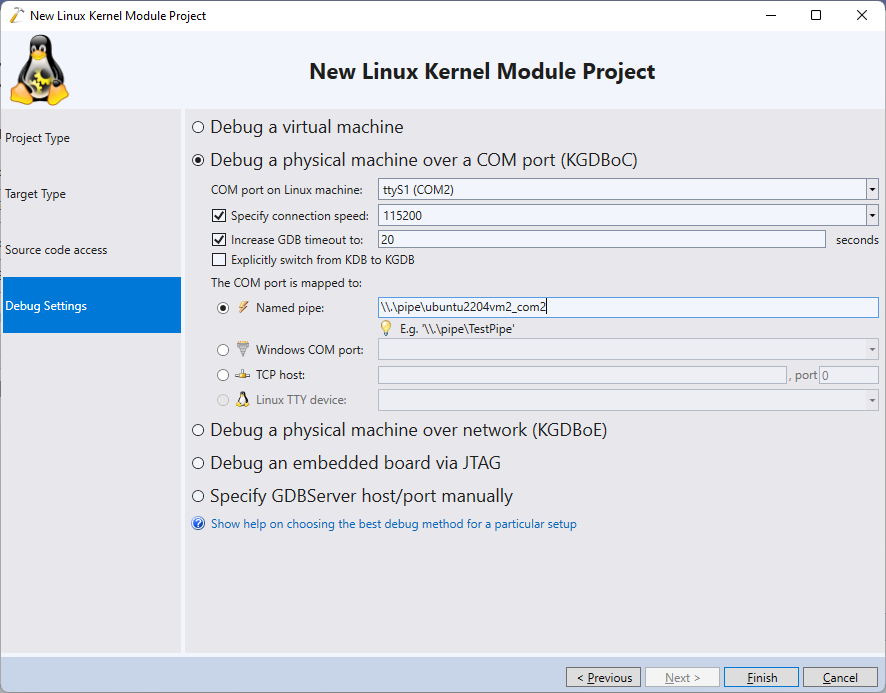This screenshot has height=693, width=886.
Task: Click the blue help question mark icon
Action: coord(198,523)
